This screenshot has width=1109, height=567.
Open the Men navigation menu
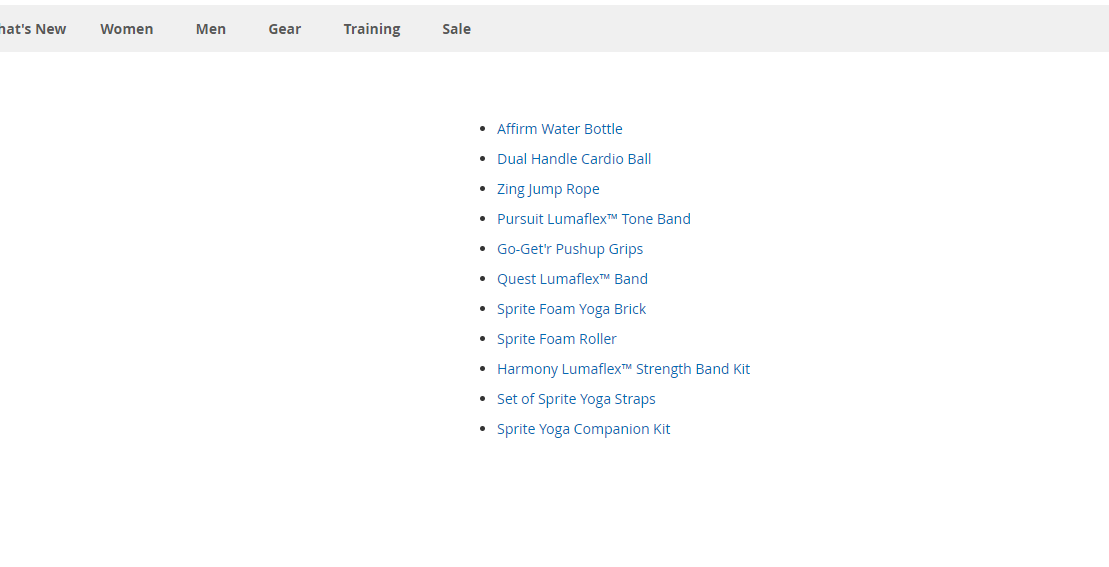[x=210, y=29]
